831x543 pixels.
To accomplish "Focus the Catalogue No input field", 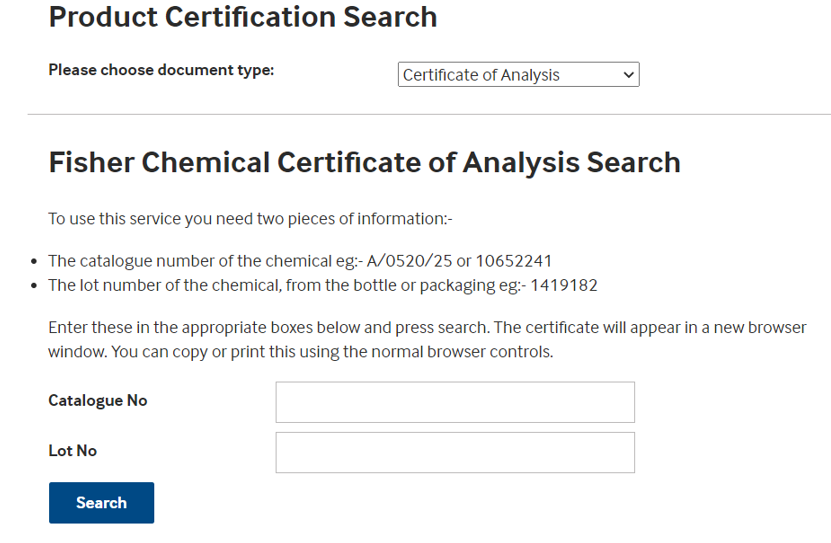I will [455, 402].
